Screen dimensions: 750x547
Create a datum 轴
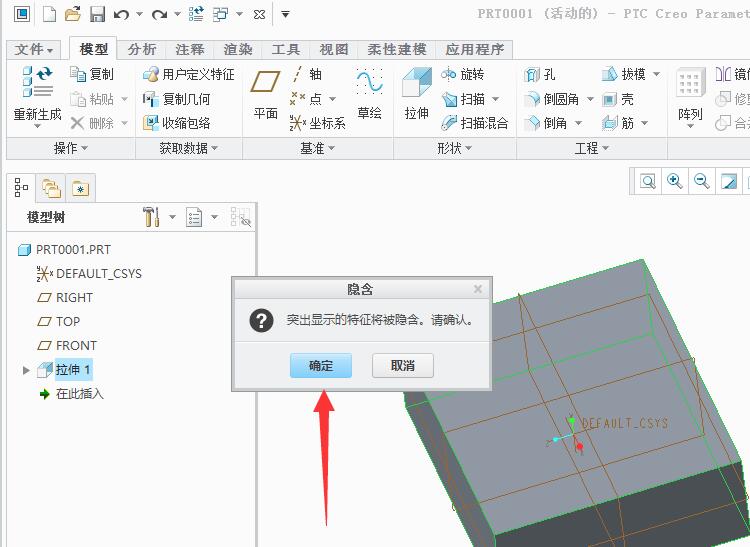[x=306, y=74]
